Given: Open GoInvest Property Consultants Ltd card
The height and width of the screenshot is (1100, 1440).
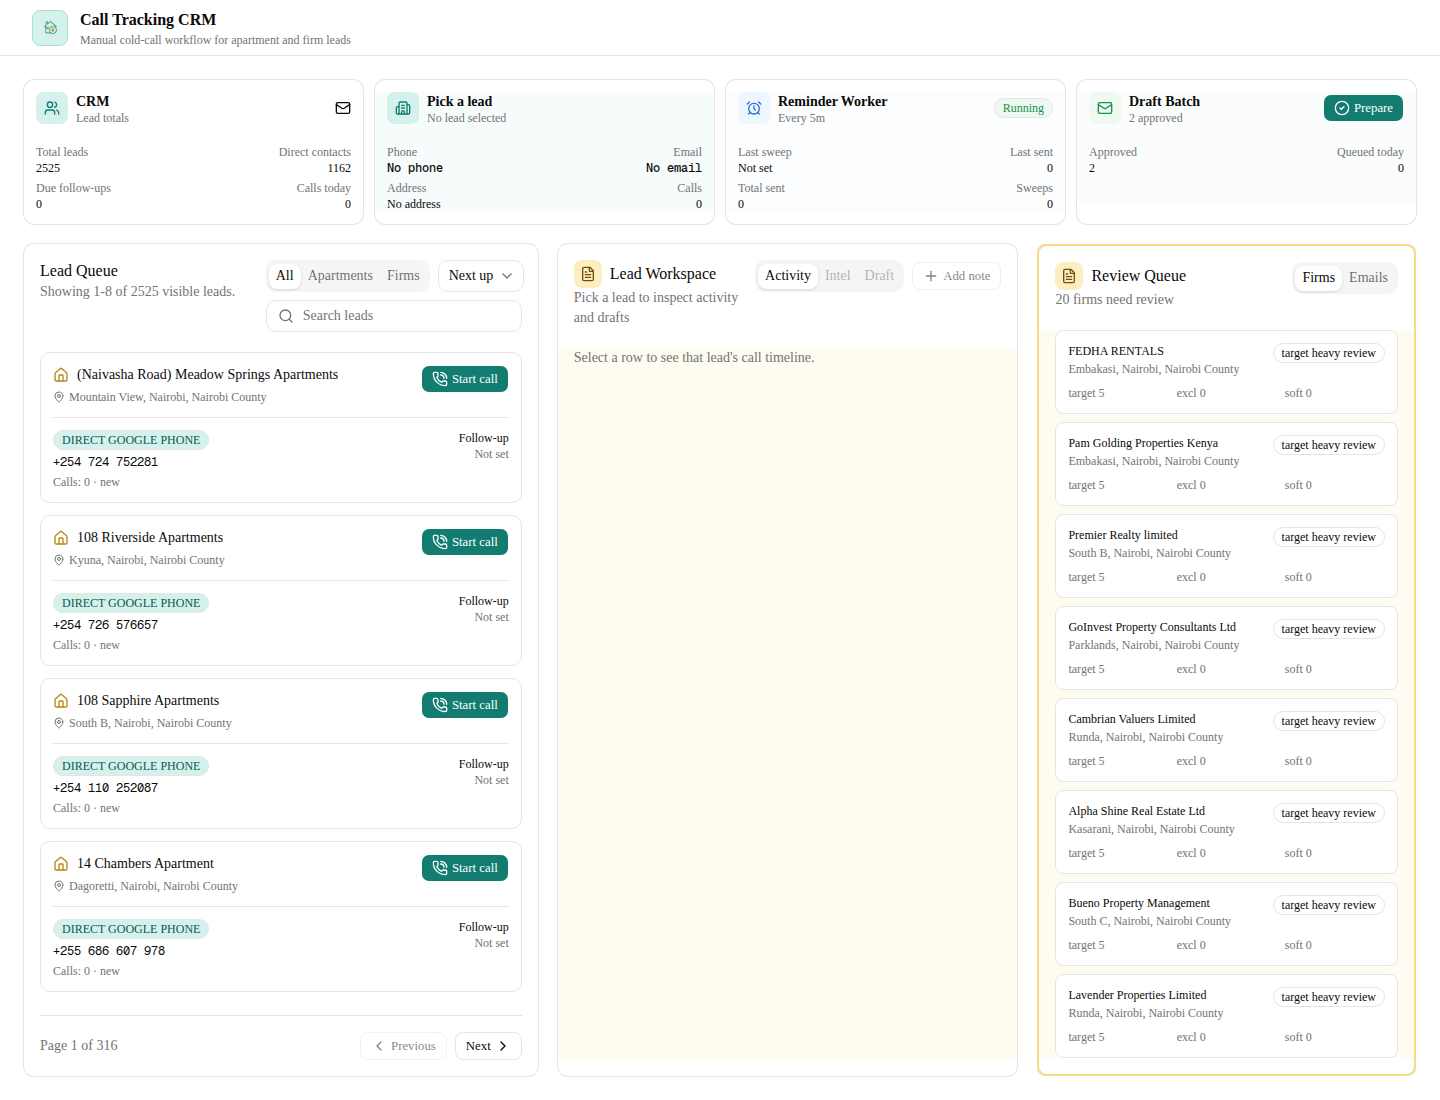Looking at the screenshot, I should (x=1226, y=648).
